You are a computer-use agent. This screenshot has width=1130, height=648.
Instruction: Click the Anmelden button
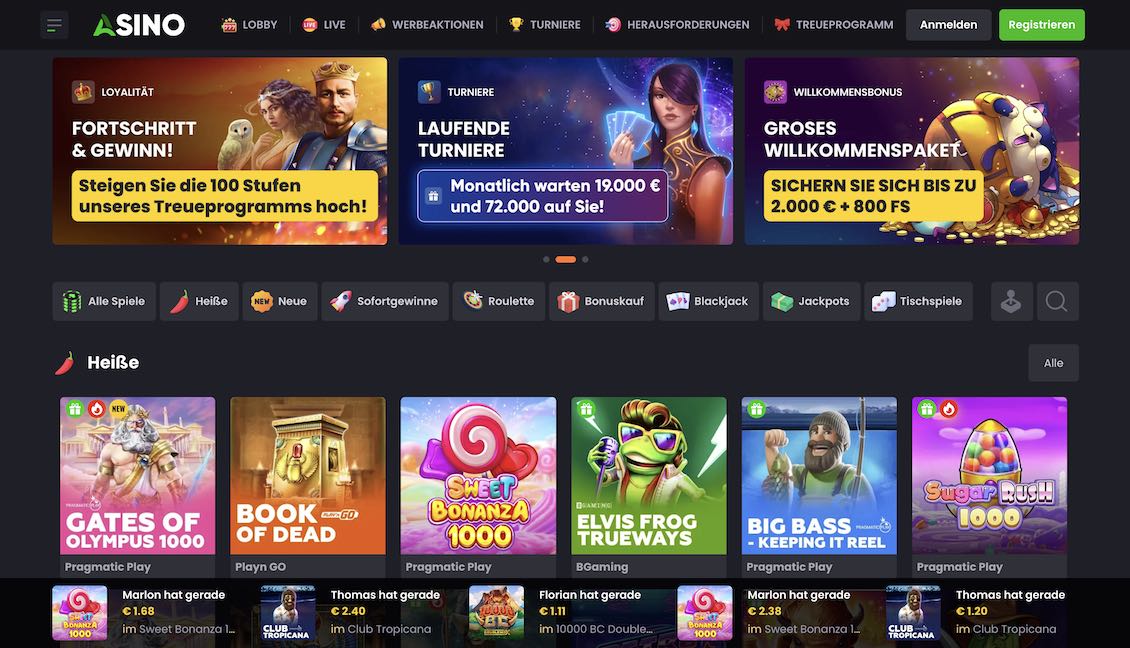(x=948, y=25)
